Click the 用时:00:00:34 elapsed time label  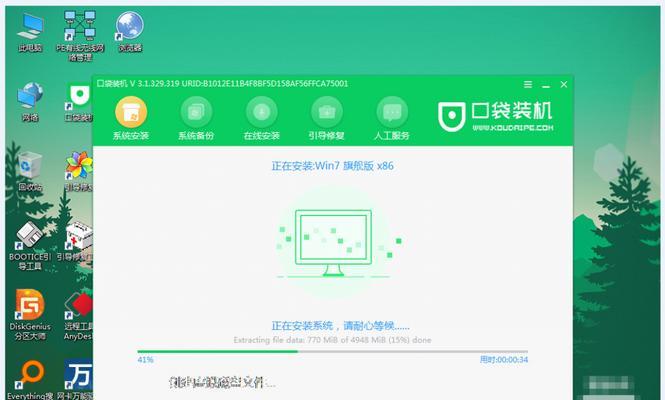(x=504, y=360)
